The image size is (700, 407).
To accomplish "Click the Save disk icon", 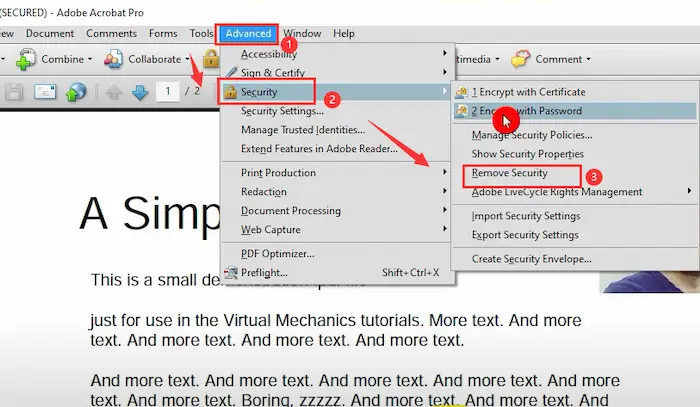I will [14, 92].
